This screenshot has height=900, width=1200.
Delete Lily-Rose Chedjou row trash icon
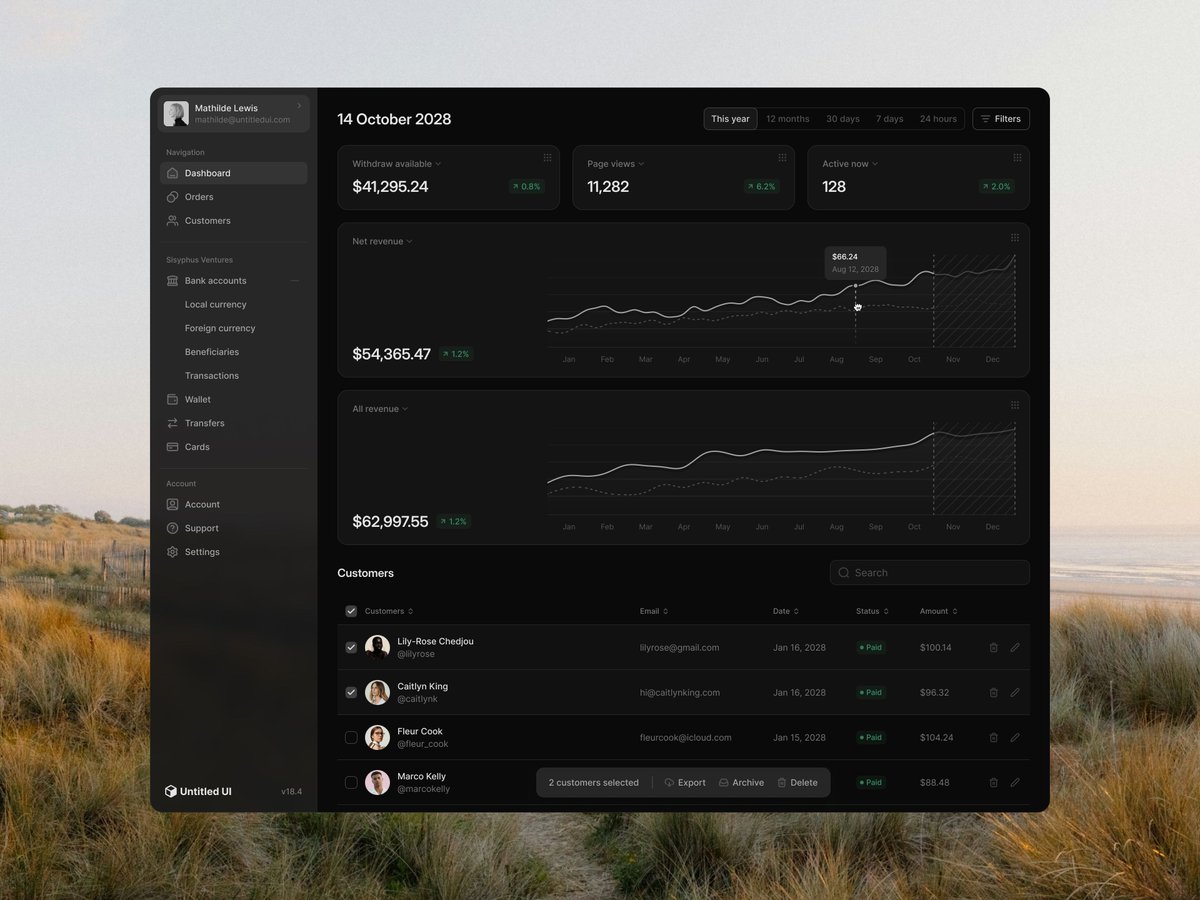[x=994, y=648]
